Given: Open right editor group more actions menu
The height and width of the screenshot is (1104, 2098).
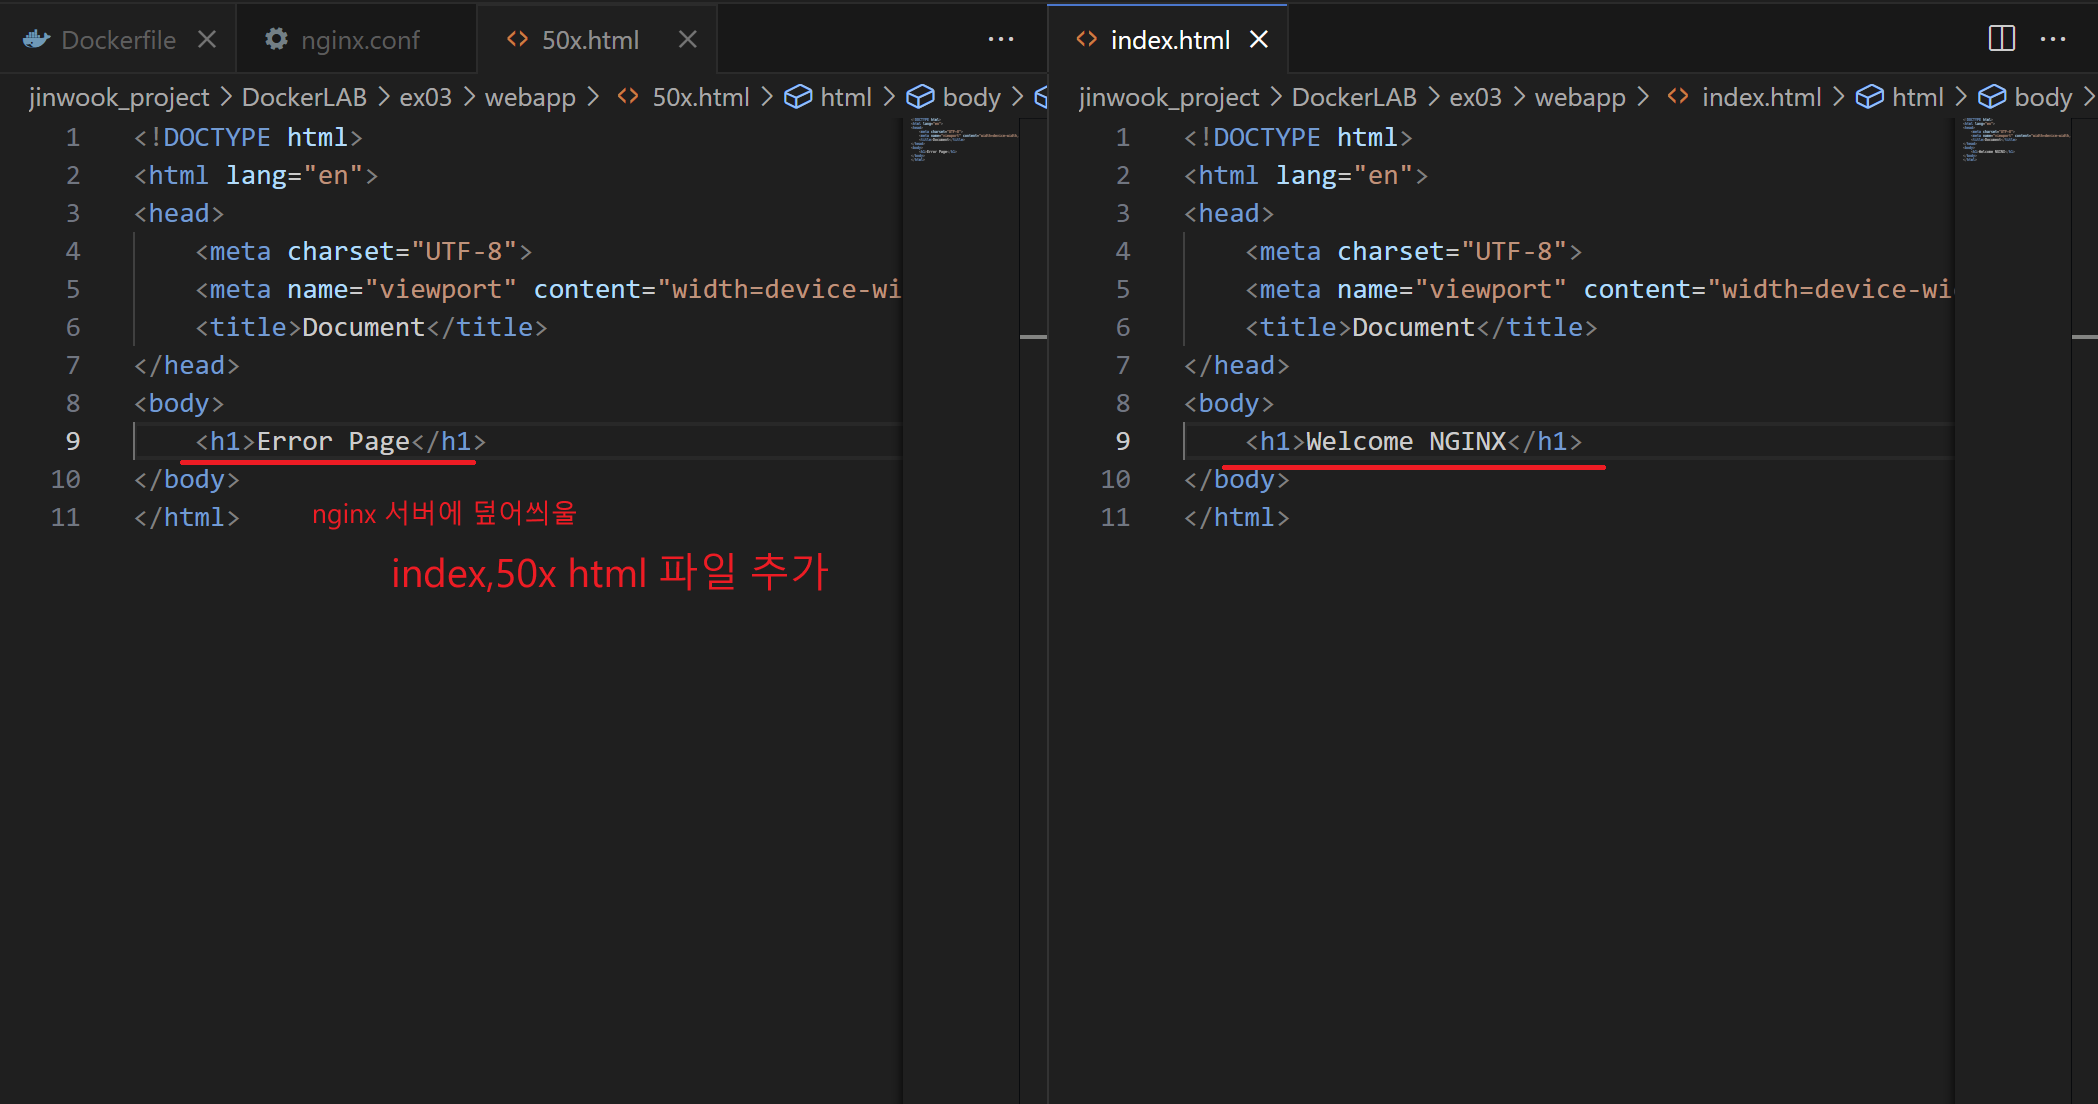Looking at the screenshot, I should (2053, 39).
